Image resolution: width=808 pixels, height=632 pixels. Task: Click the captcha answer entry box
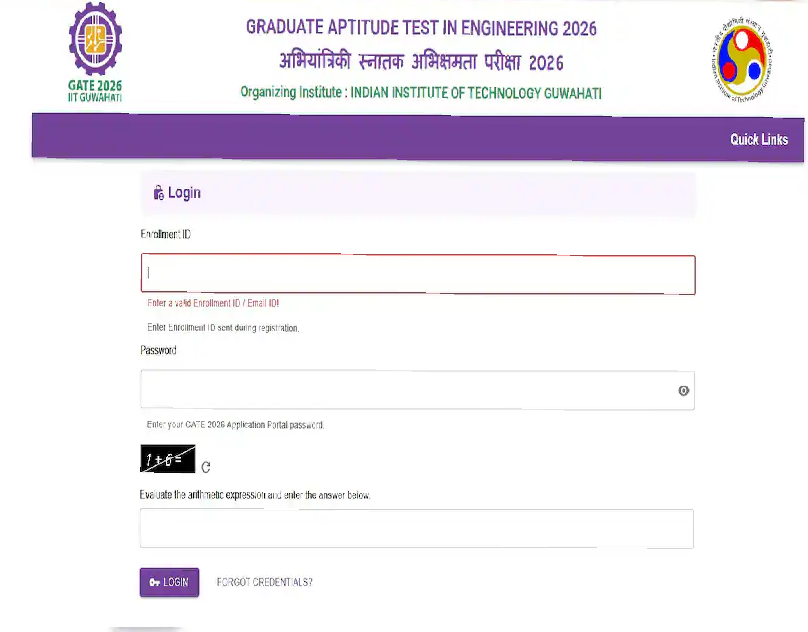tap(418, 529)
